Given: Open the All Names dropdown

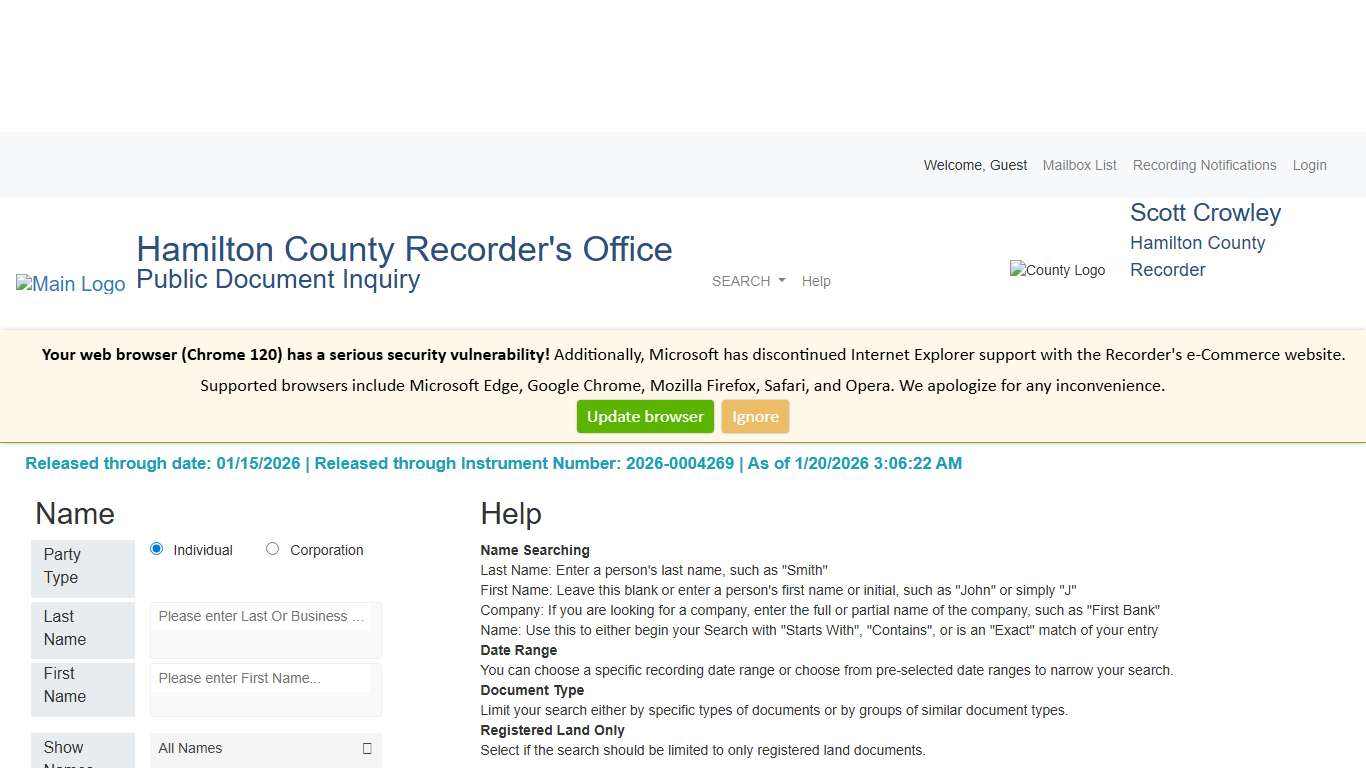Looking at the screenshot, I should point(265,748).
